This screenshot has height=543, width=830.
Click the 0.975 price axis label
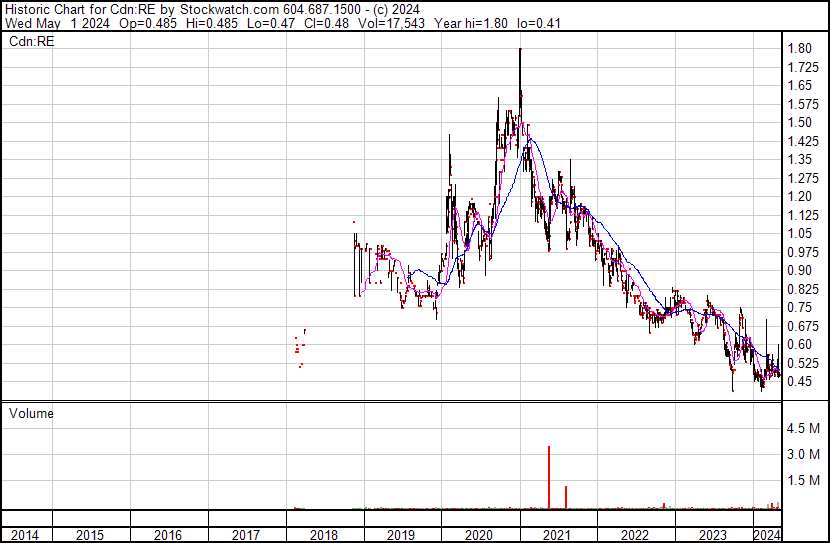pyautogui.click(x=803, y=252)
